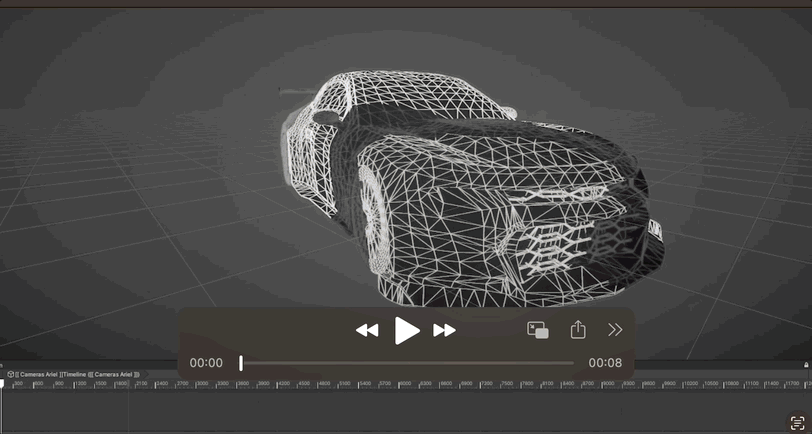The width and height of the screenshot is (812, 434).
Task: Seek to the middle of progress bar
Action: (x=407, y=363)
